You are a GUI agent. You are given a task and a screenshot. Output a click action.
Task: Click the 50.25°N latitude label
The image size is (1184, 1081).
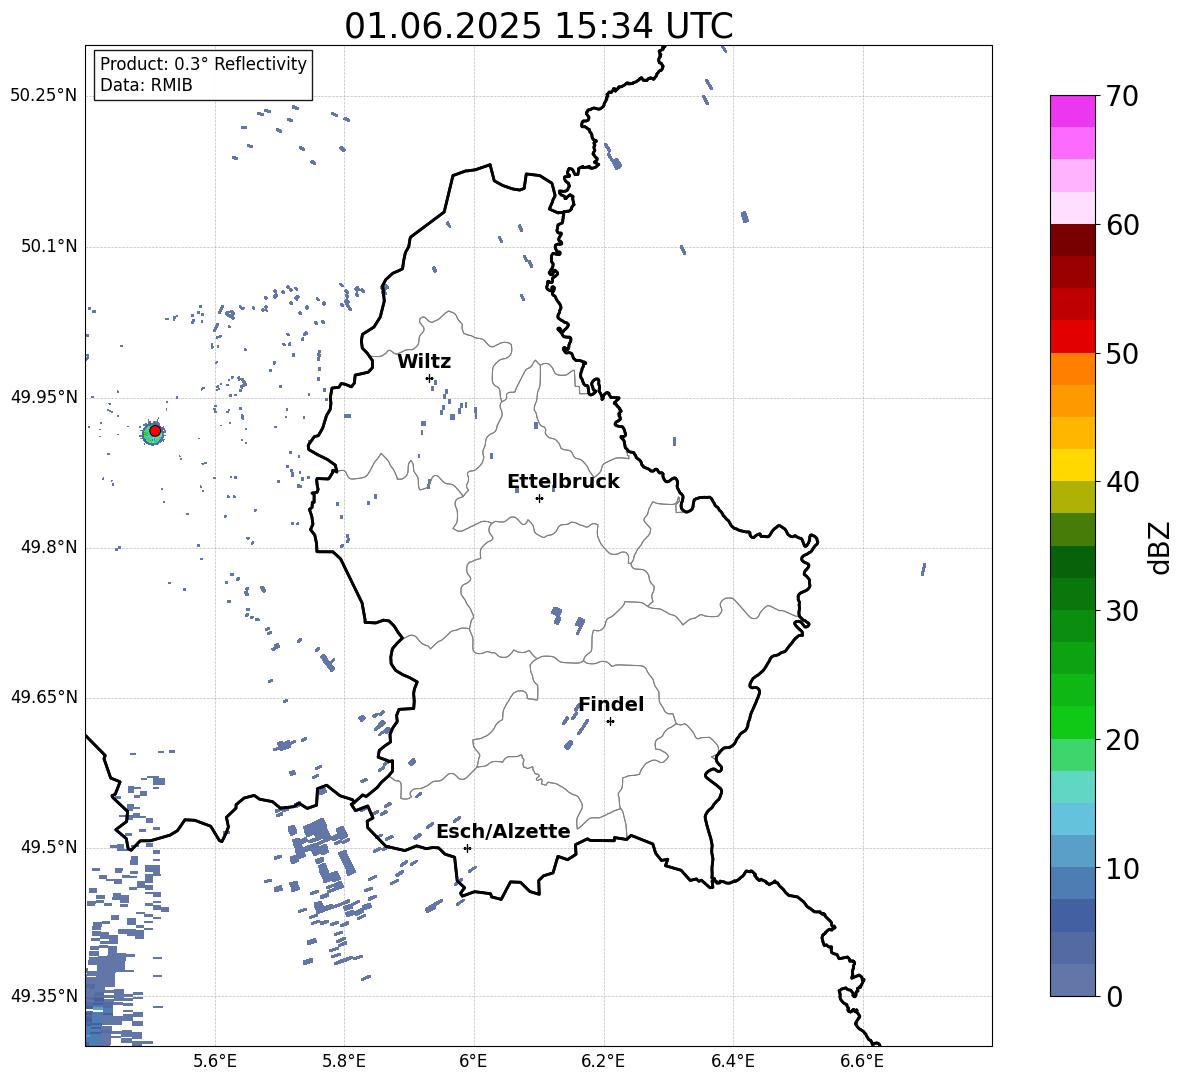pyautogui.click(x=44, y=96)
